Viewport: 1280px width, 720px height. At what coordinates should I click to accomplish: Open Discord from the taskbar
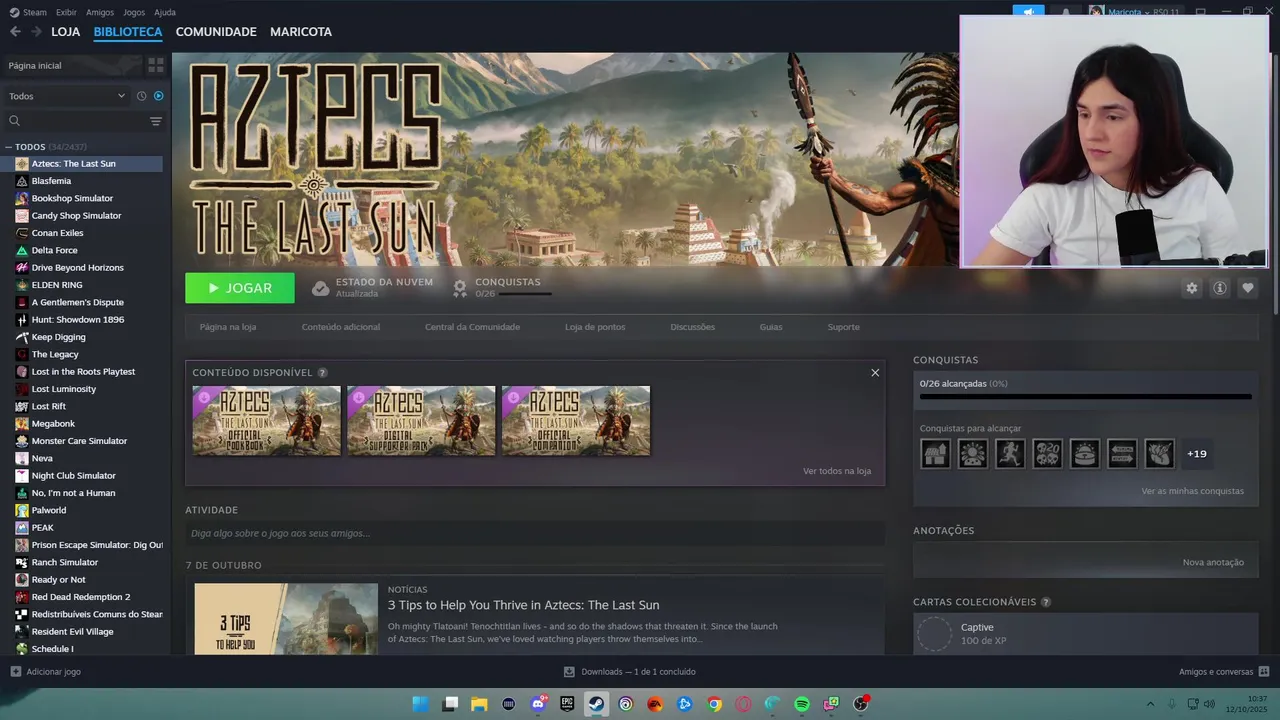click(538, 704)
